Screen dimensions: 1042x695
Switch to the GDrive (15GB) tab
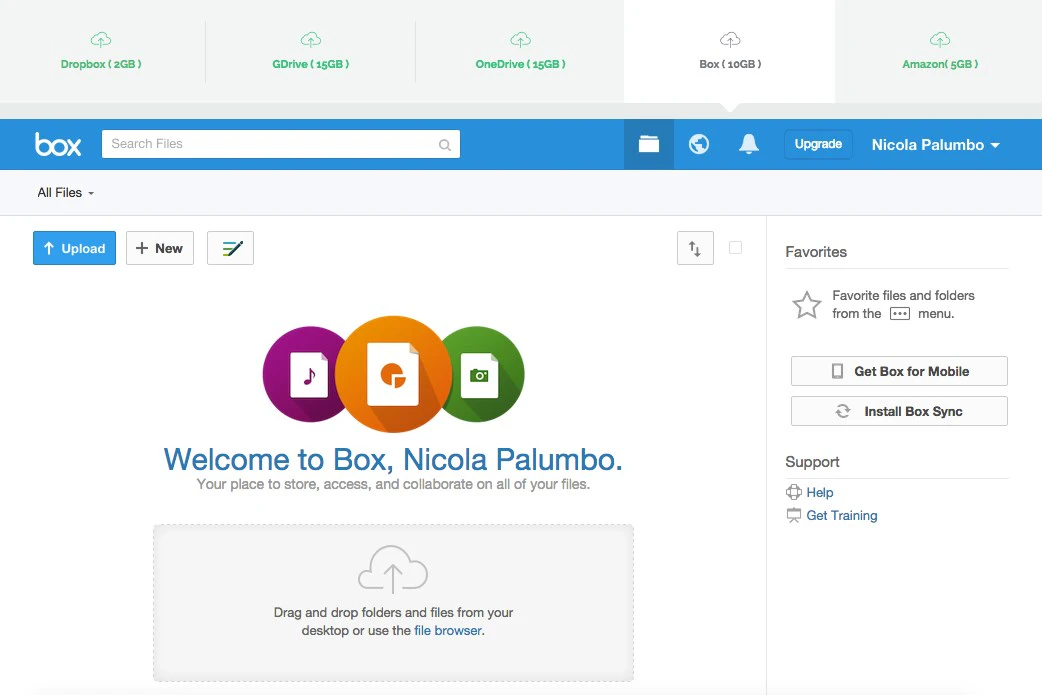310,52
